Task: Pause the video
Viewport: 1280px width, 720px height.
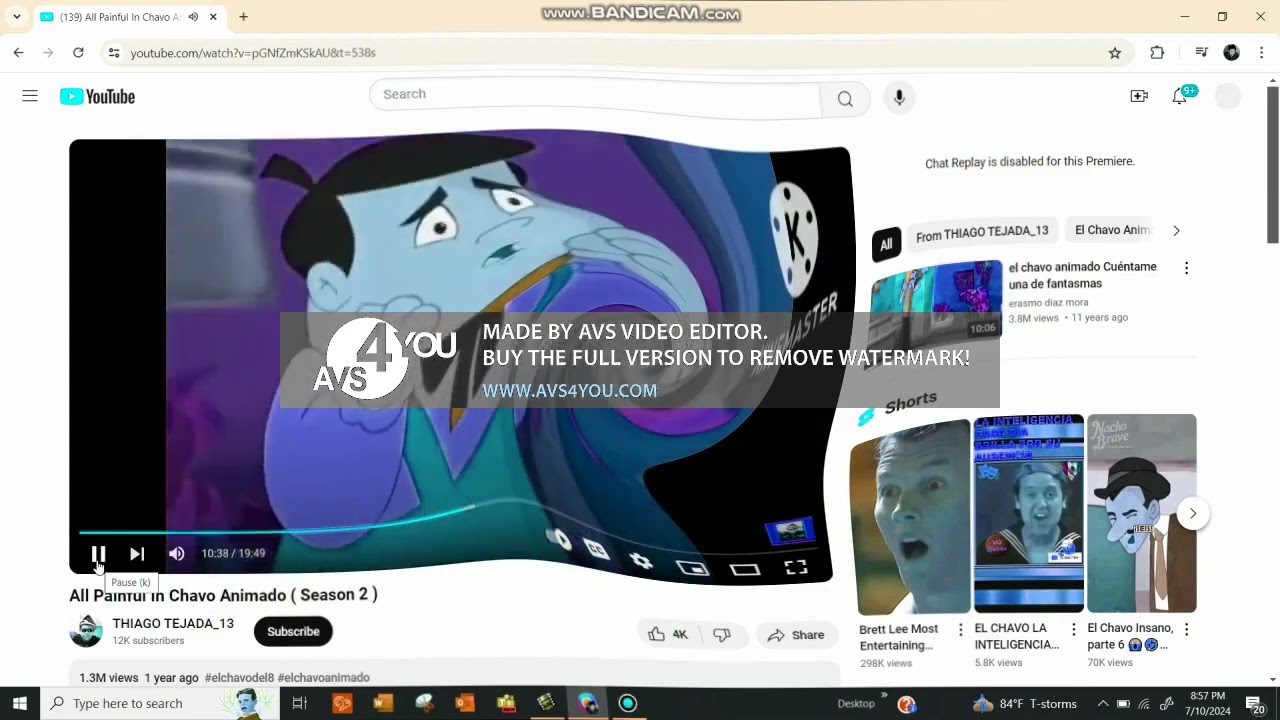Action: 98,553
